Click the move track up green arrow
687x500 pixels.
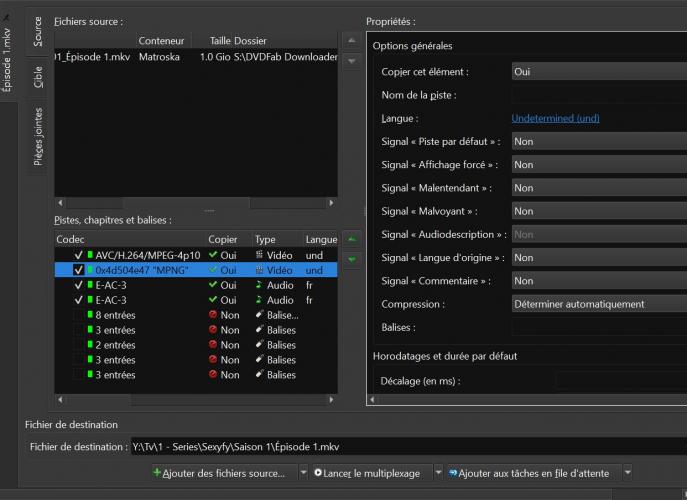point(351,240)
